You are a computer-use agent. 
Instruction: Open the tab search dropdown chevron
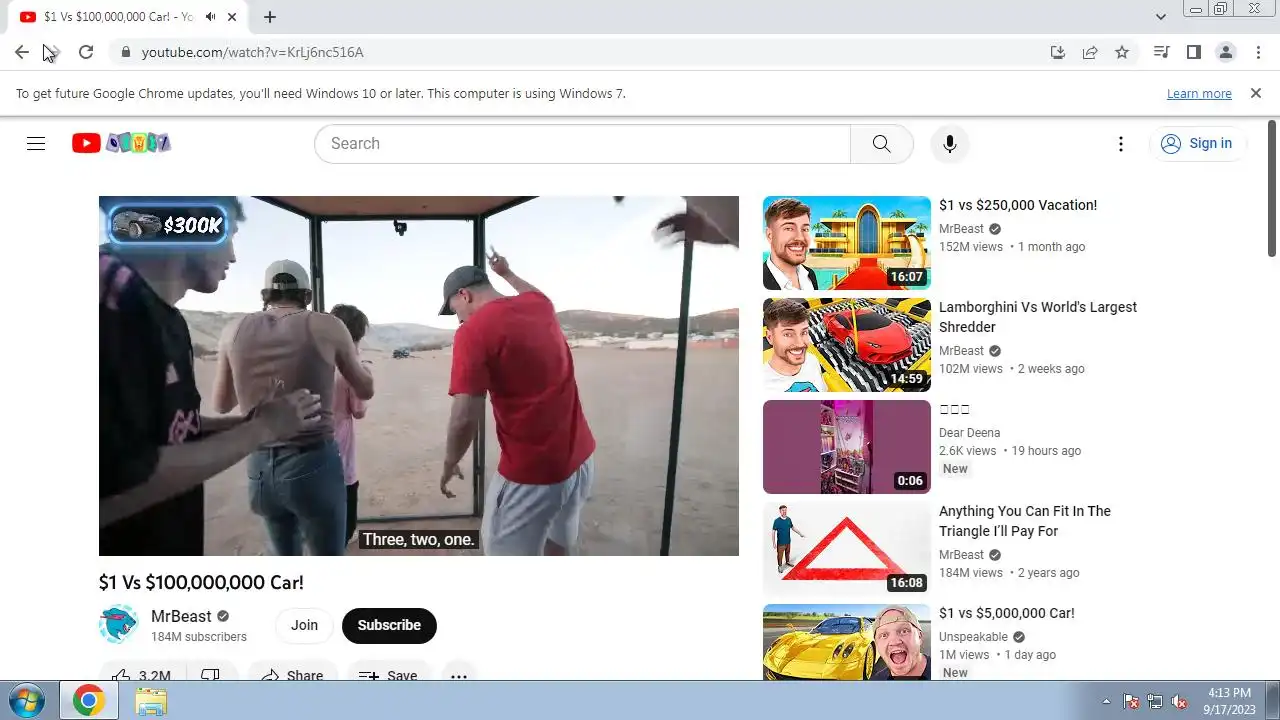(x=1161, y=16)
